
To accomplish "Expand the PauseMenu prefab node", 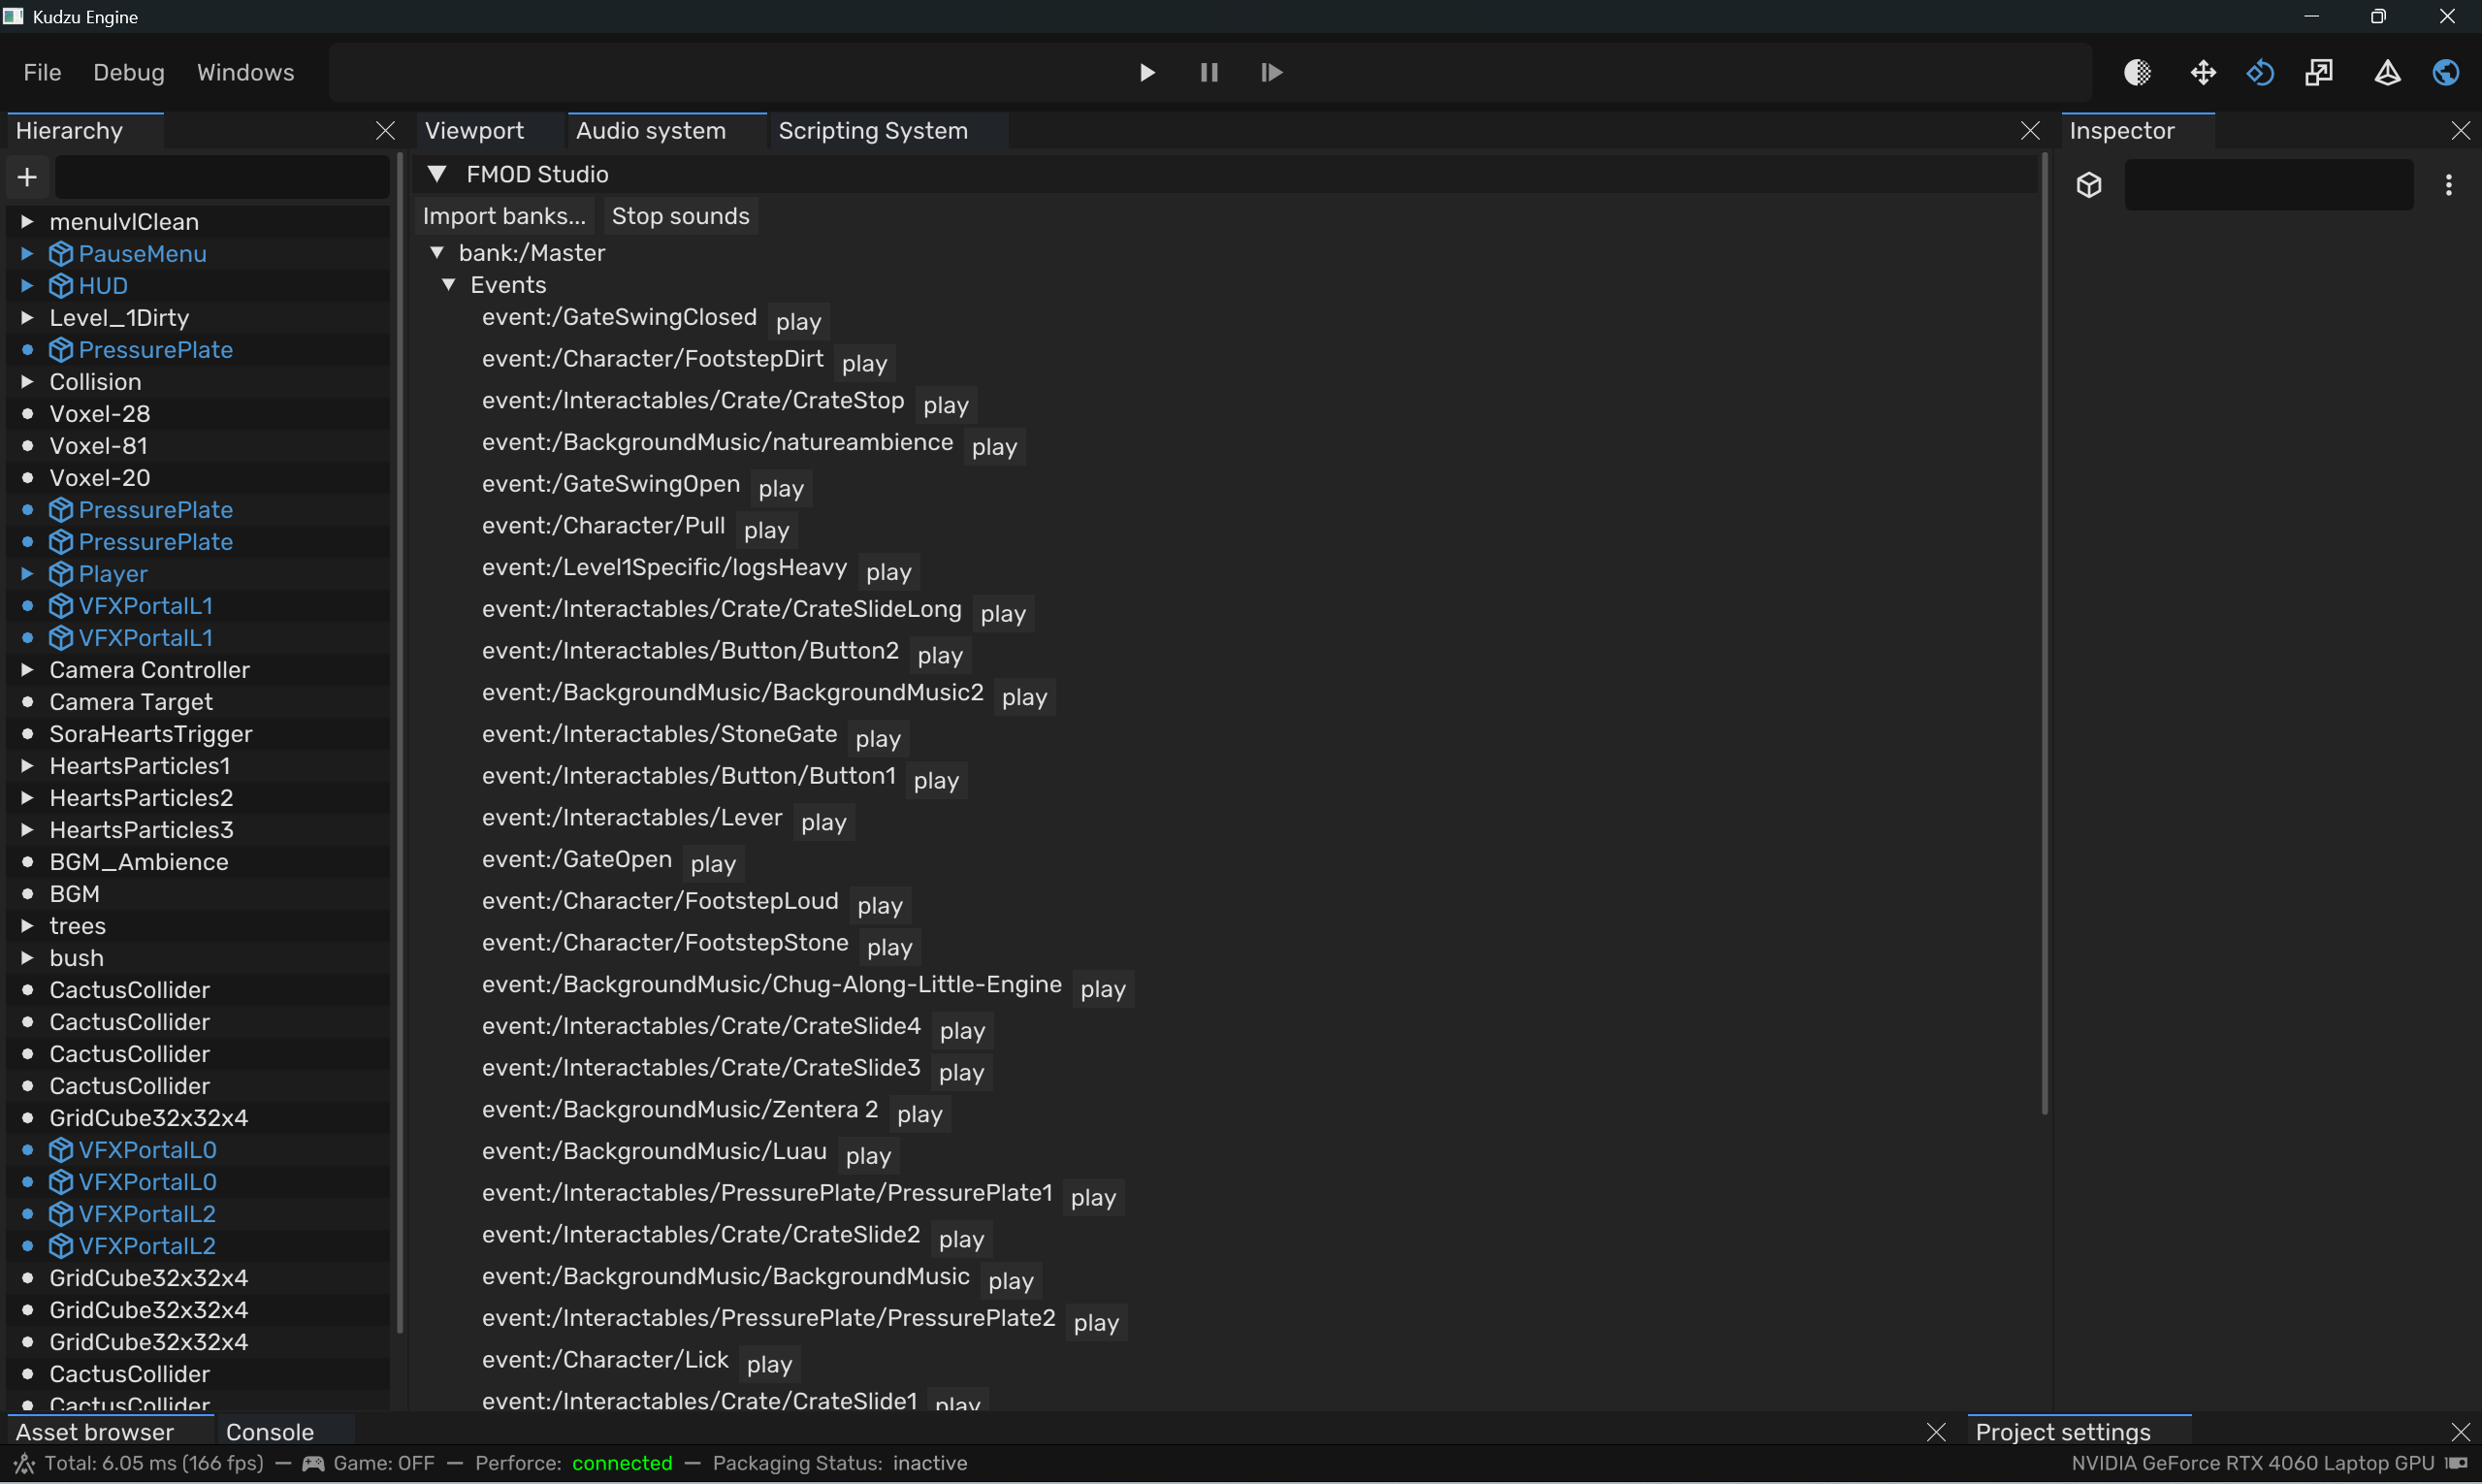I will tap(27, 254).
